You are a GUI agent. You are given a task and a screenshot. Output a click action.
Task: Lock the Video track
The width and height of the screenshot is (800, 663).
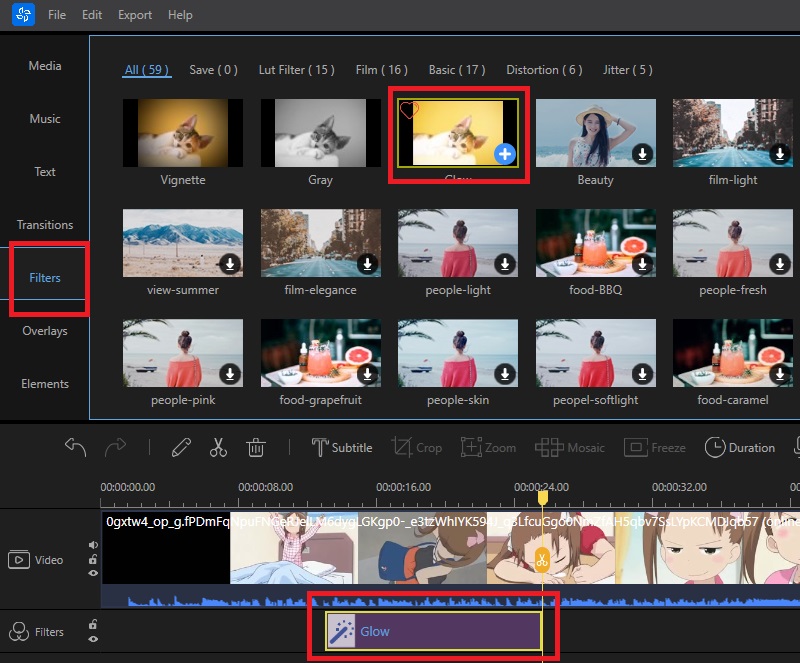click(x=93, y=560)
